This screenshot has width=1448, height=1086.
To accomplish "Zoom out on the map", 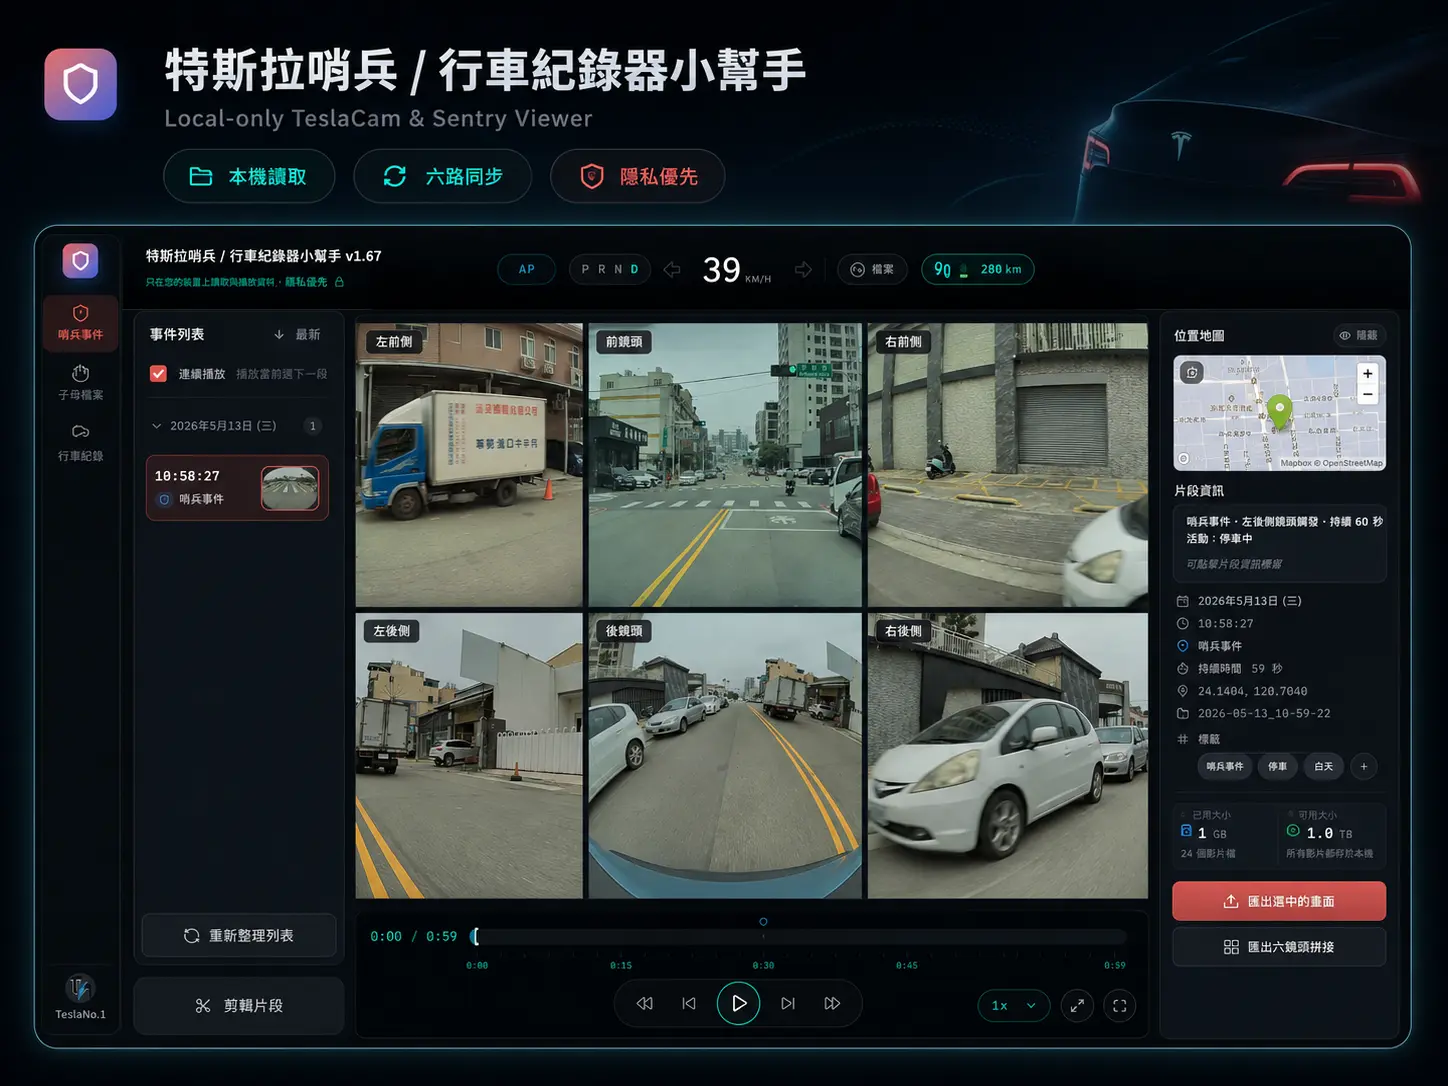I will 1367,394.
